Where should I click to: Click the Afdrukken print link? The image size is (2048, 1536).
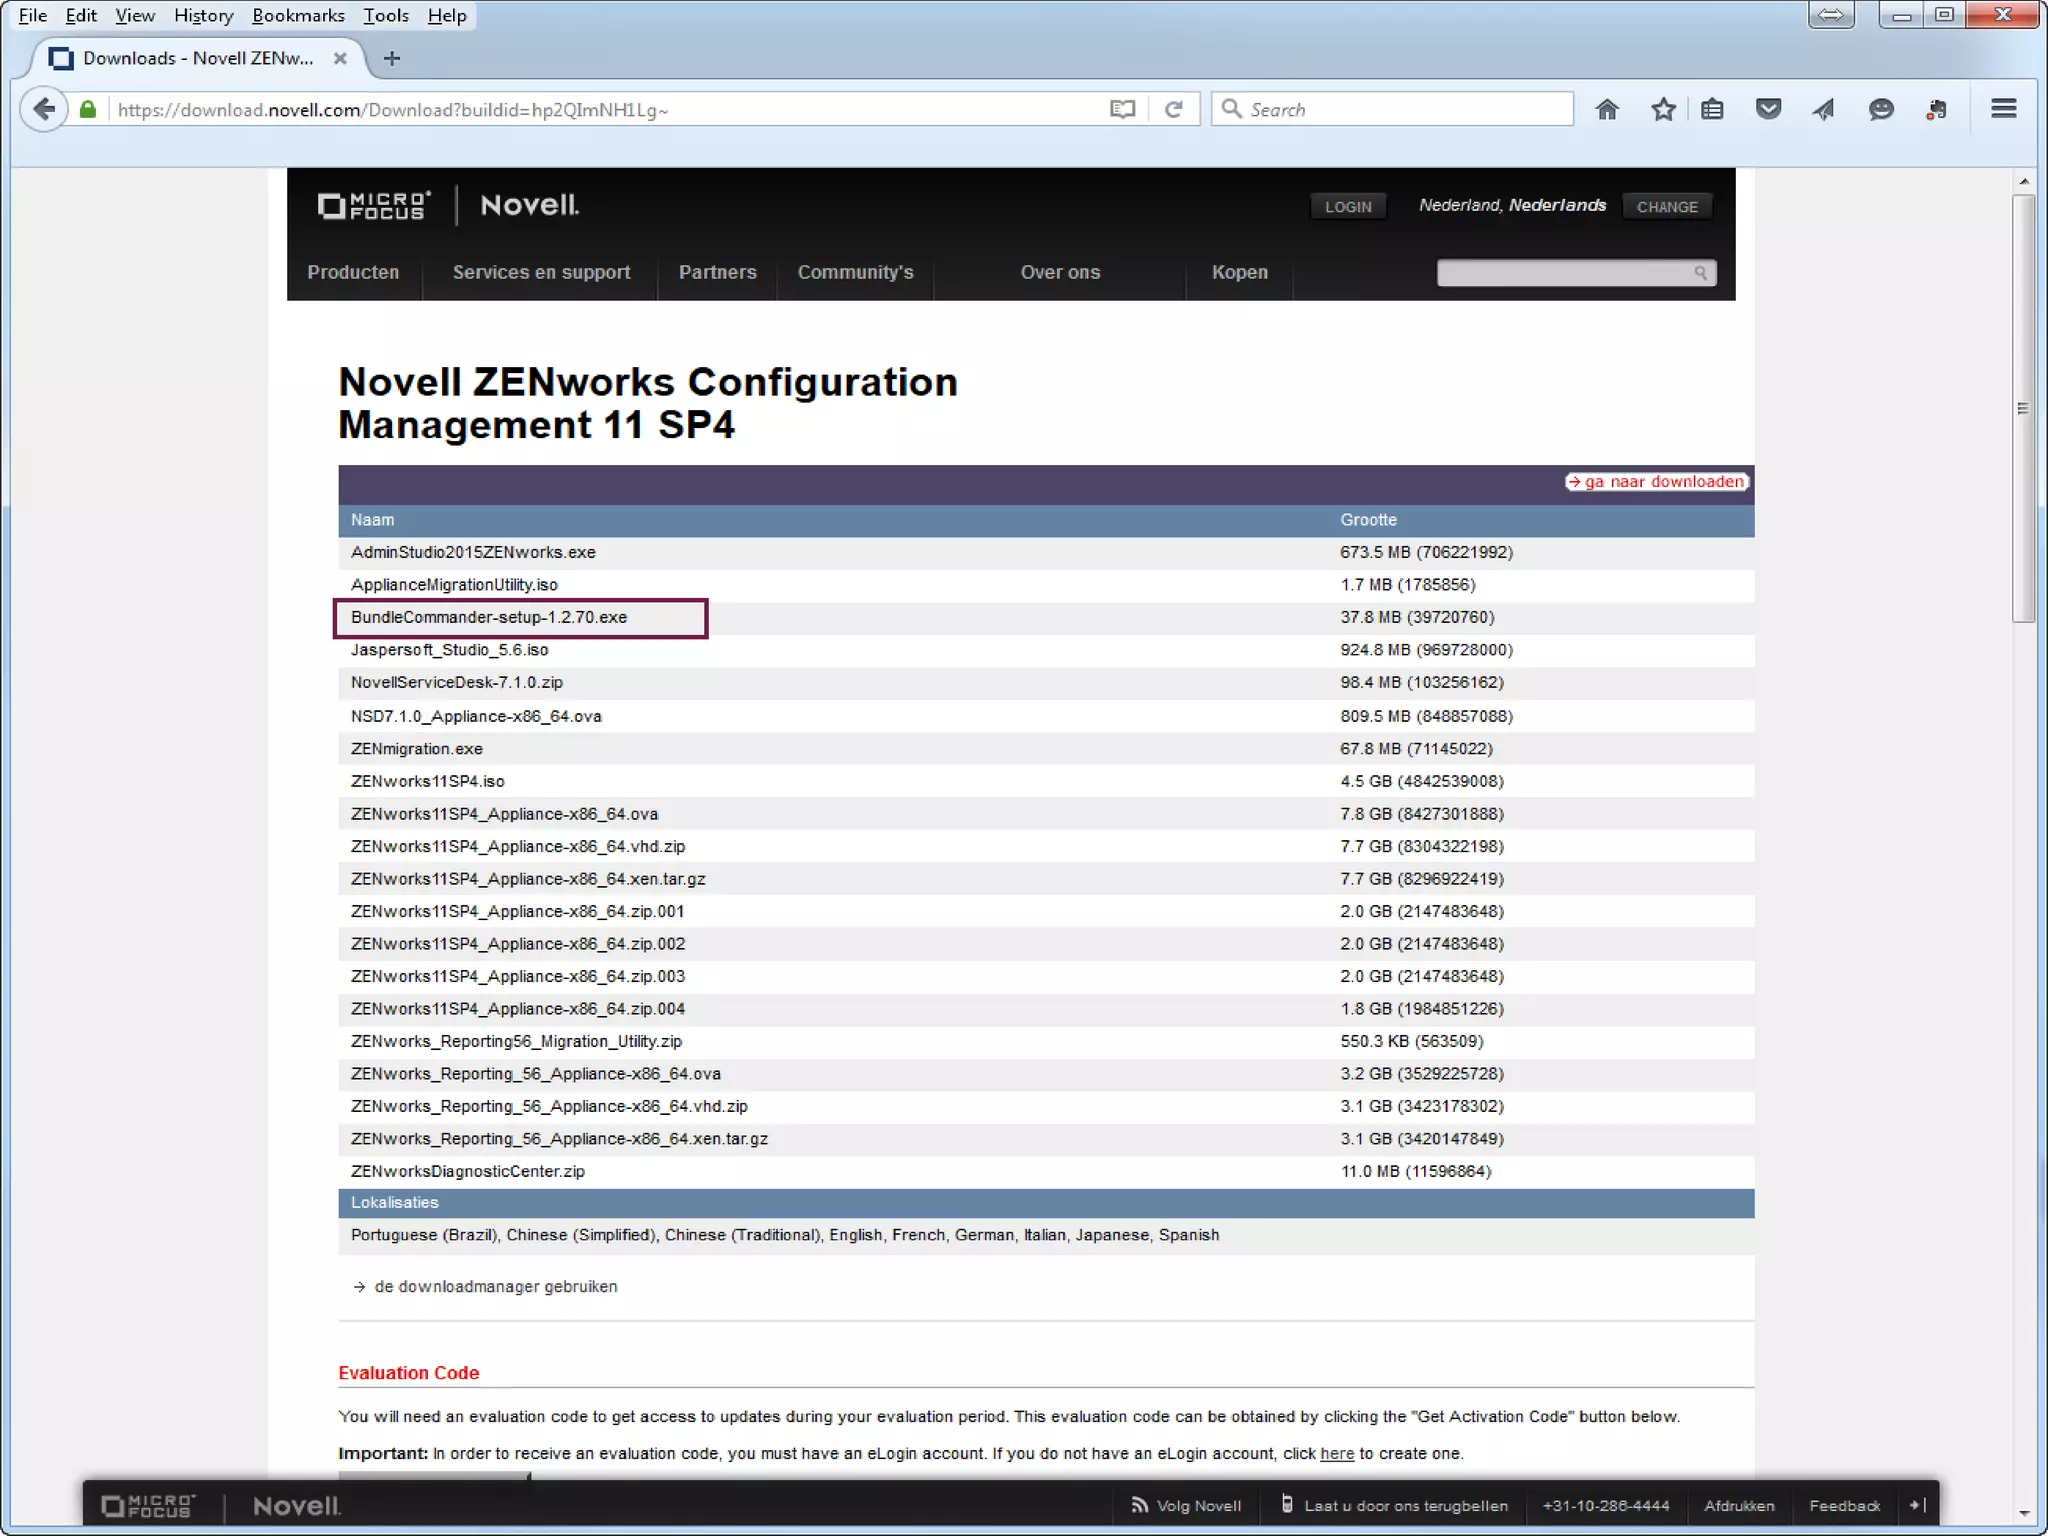[x=1739, y=1505]
